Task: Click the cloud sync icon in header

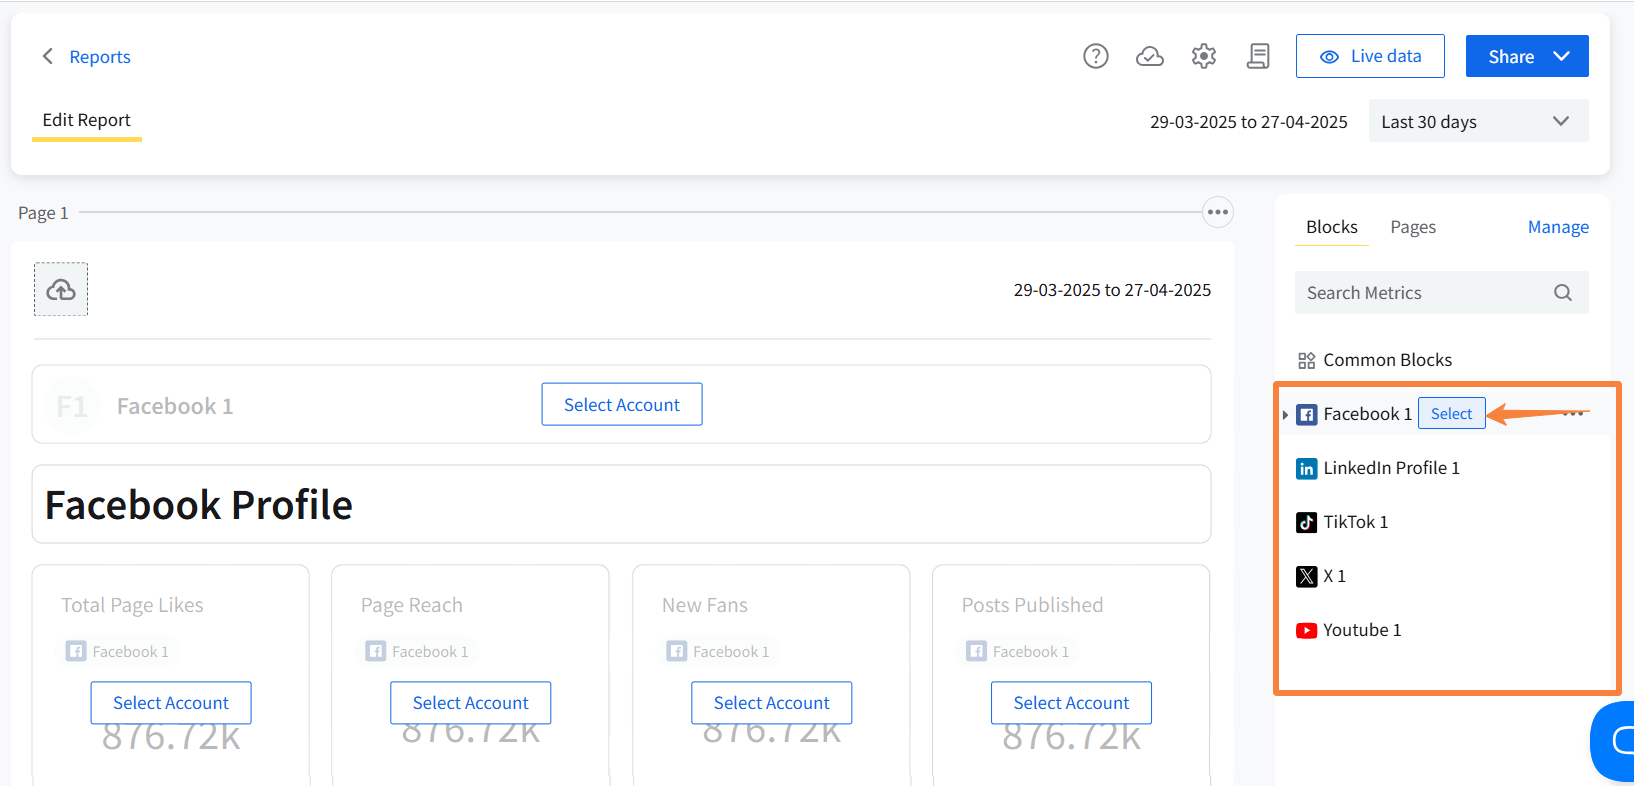Action: [1150, 56]
